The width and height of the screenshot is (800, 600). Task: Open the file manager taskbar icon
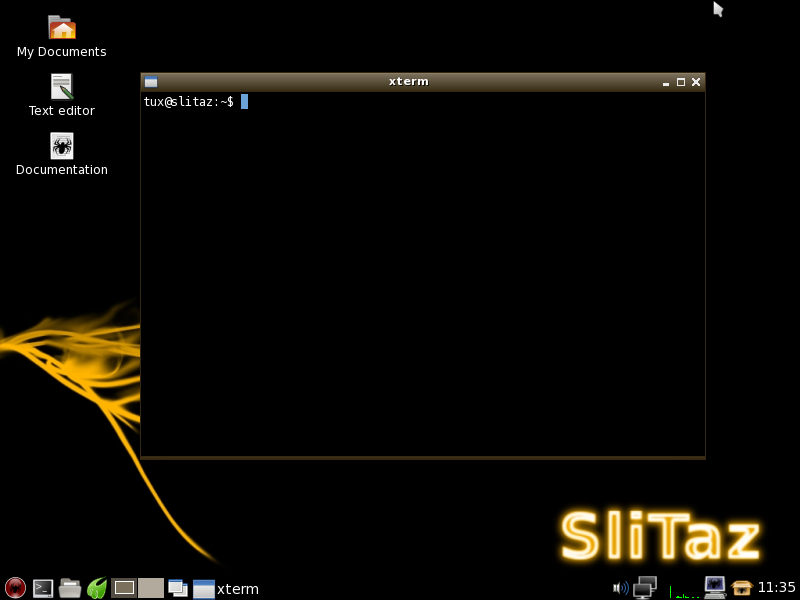pyautogui.click(x=70, y=588)
